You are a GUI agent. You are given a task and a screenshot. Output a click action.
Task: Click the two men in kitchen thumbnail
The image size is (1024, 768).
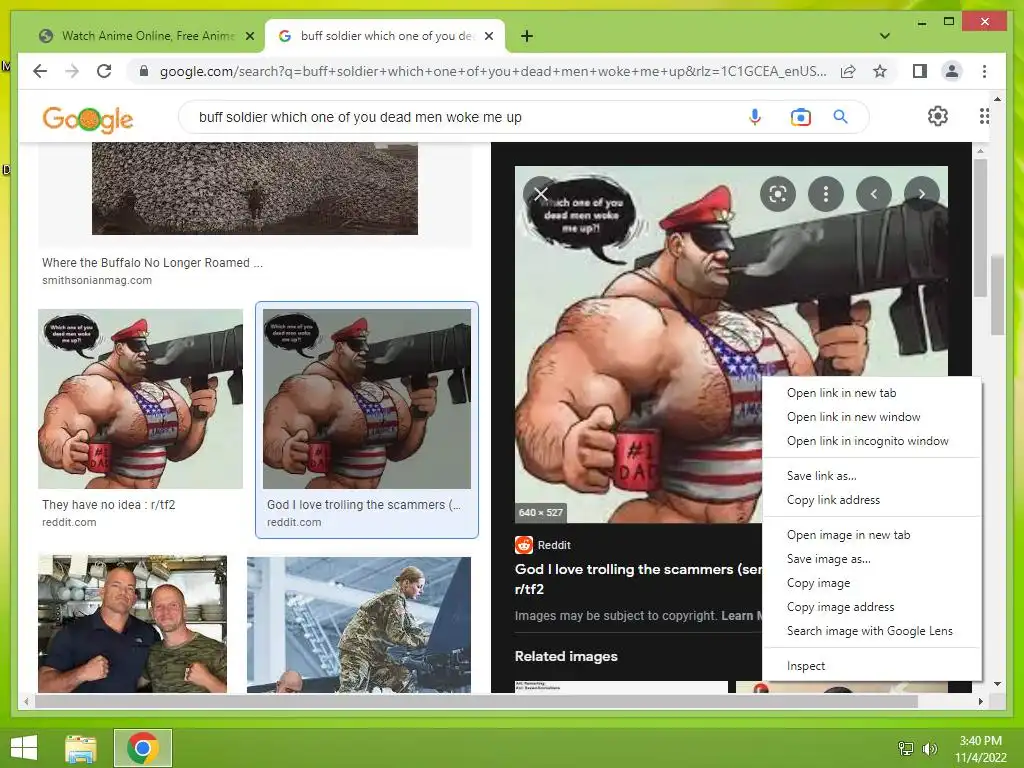(133, 624)
